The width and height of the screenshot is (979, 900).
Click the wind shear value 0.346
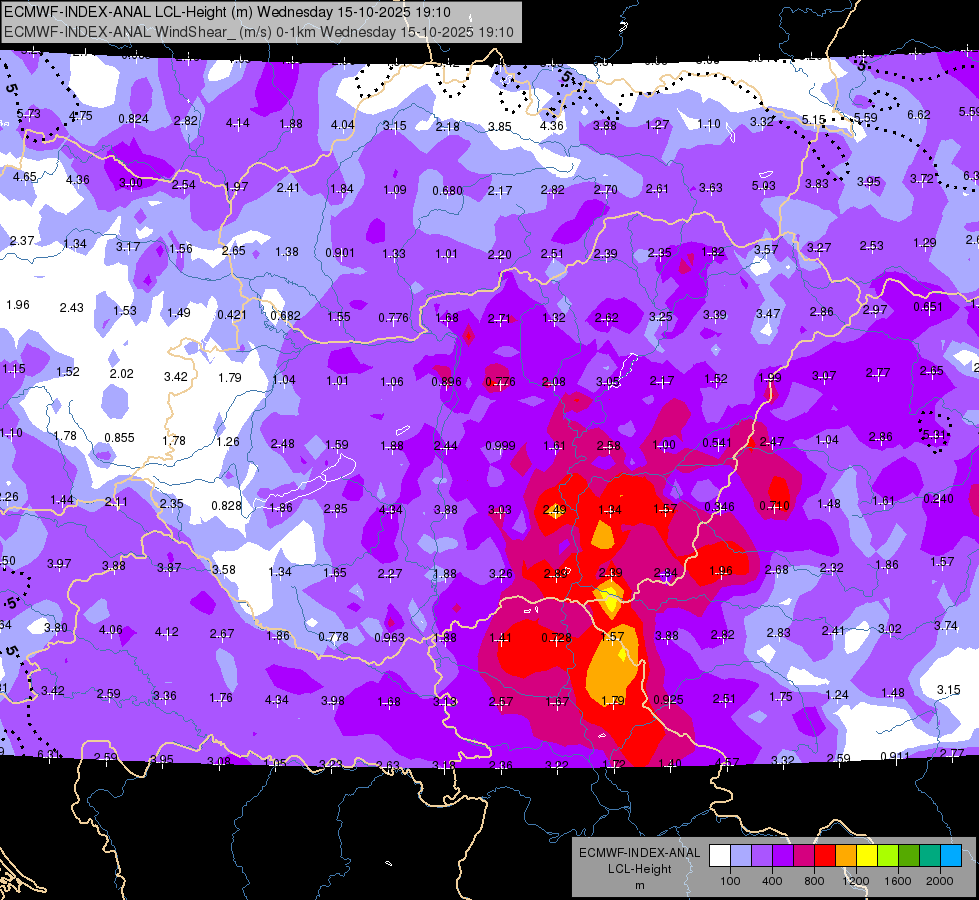(x=719, y=507)
